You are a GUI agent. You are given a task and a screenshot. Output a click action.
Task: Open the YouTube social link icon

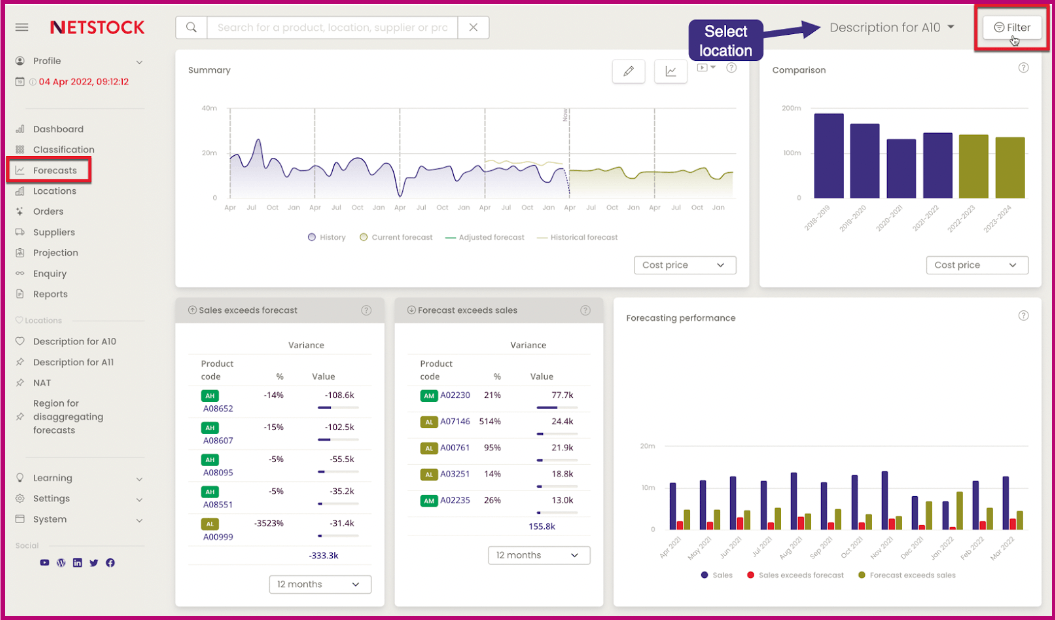45,563
